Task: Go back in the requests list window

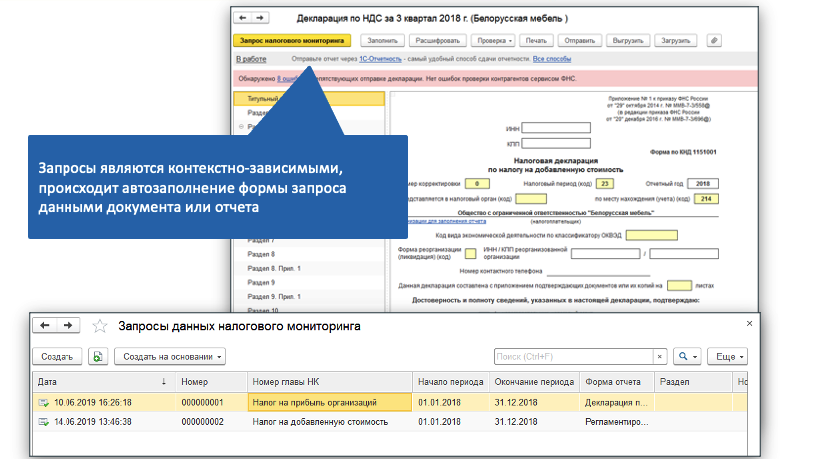Action: pos(45,326)
